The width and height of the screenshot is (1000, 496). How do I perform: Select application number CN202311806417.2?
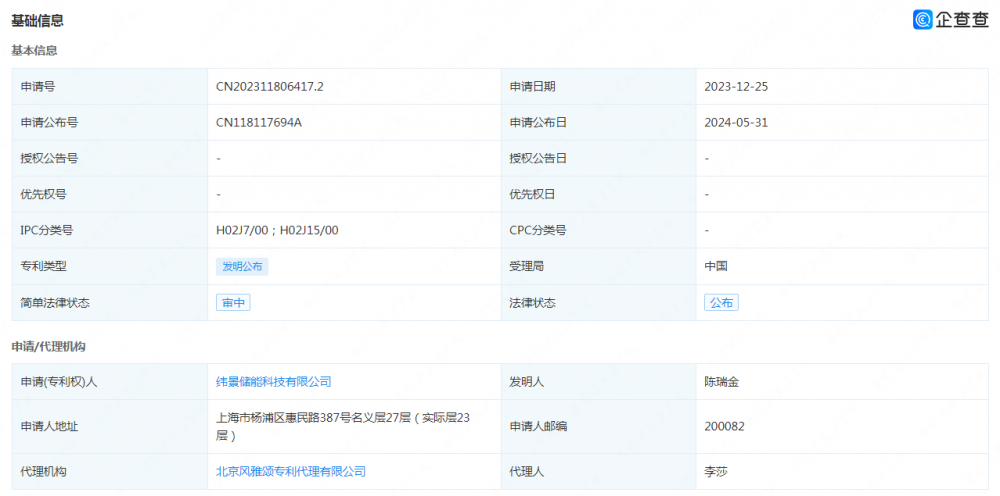[x=270, y=87]
